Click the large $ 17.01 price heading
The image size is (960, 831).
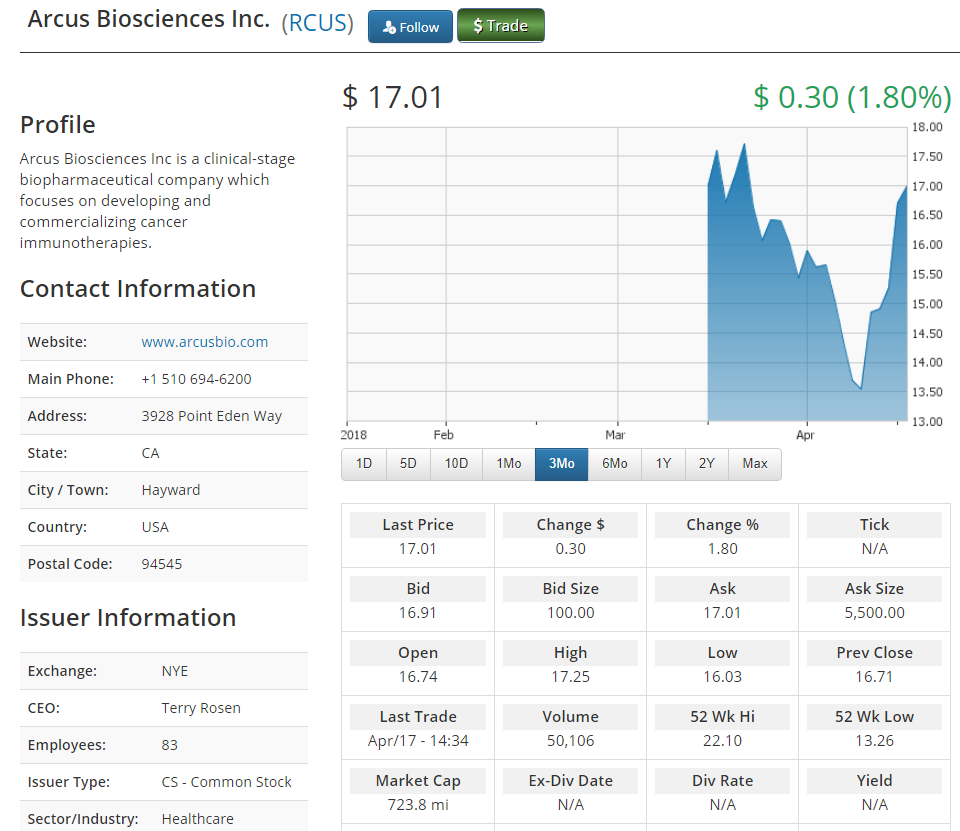(392, 97)
